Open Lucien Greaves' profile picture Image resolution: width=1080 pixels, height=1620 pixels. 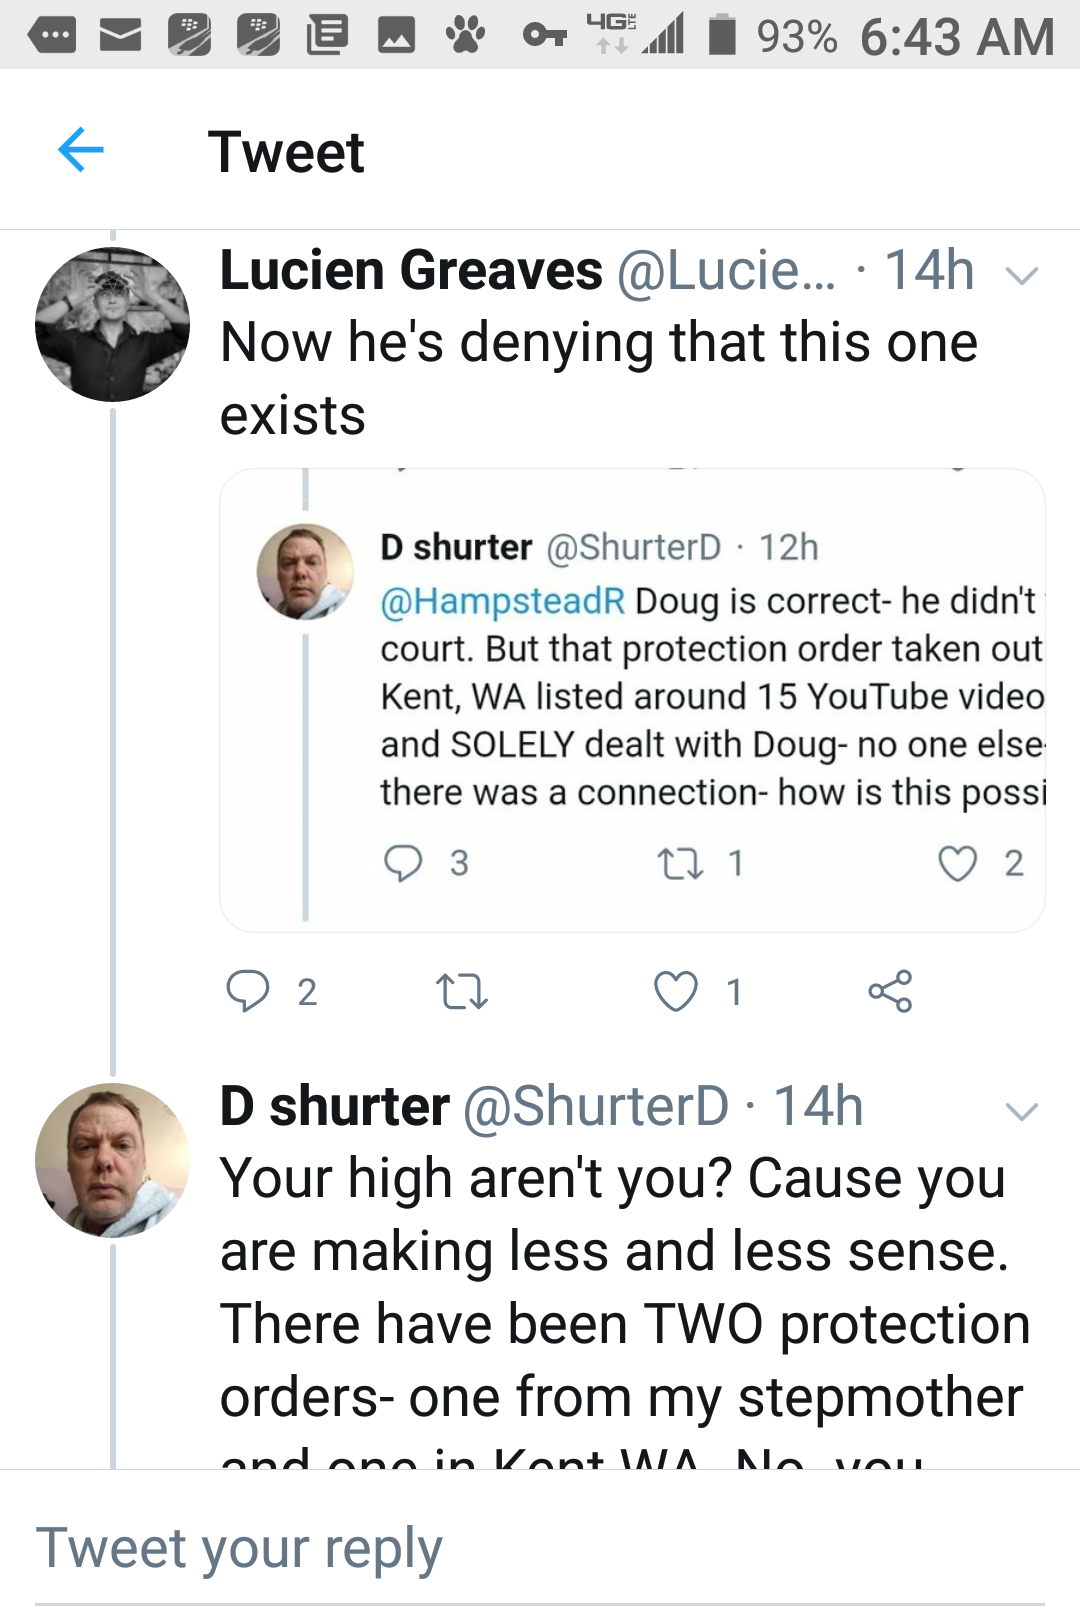click(x=112, y=324)
